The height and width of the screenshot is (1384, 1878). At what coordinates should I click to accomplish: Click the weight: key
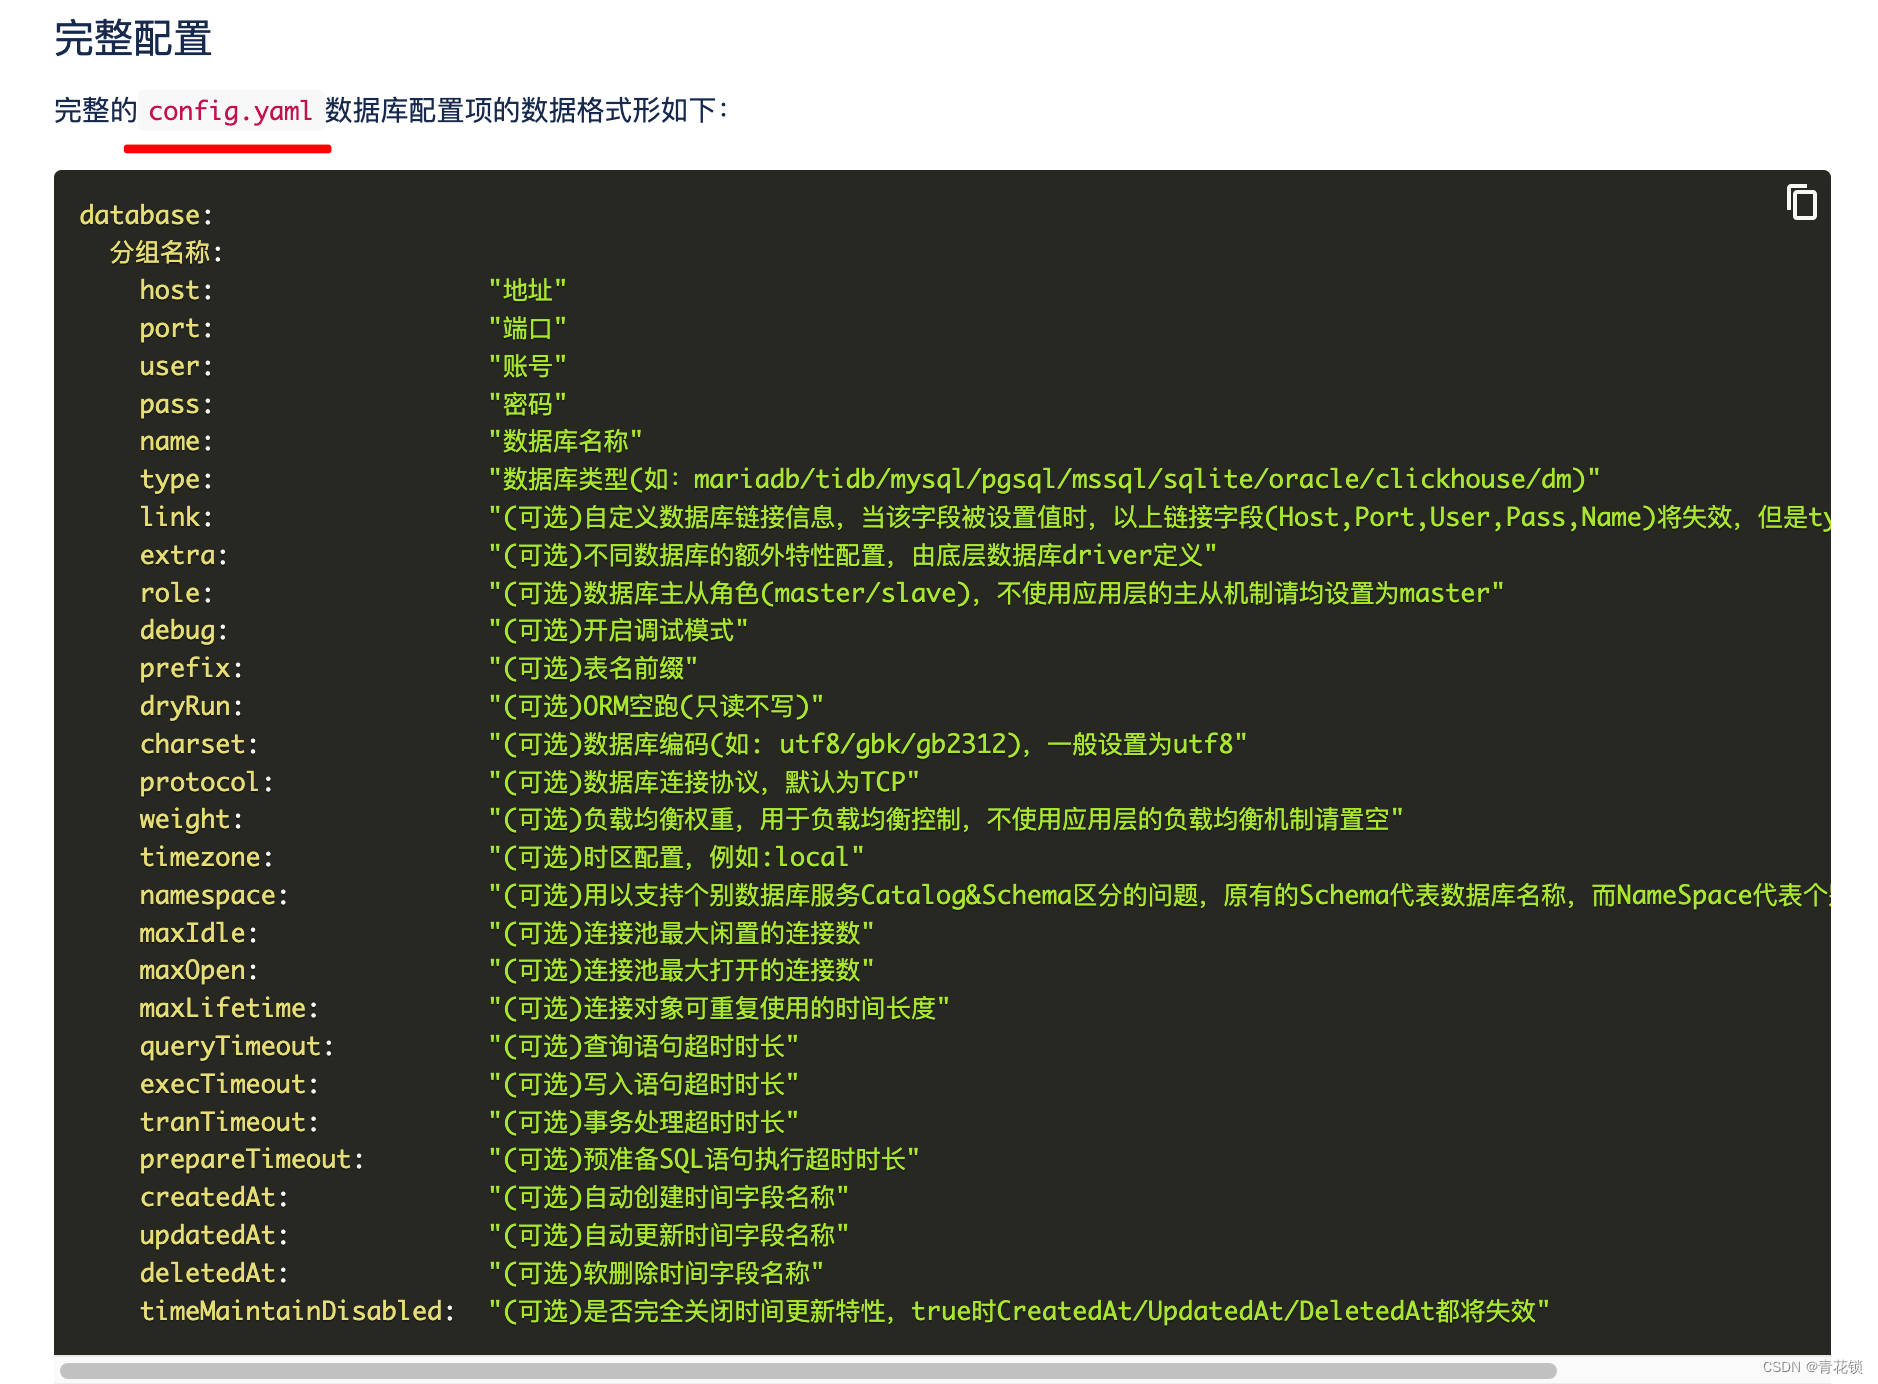191,819
